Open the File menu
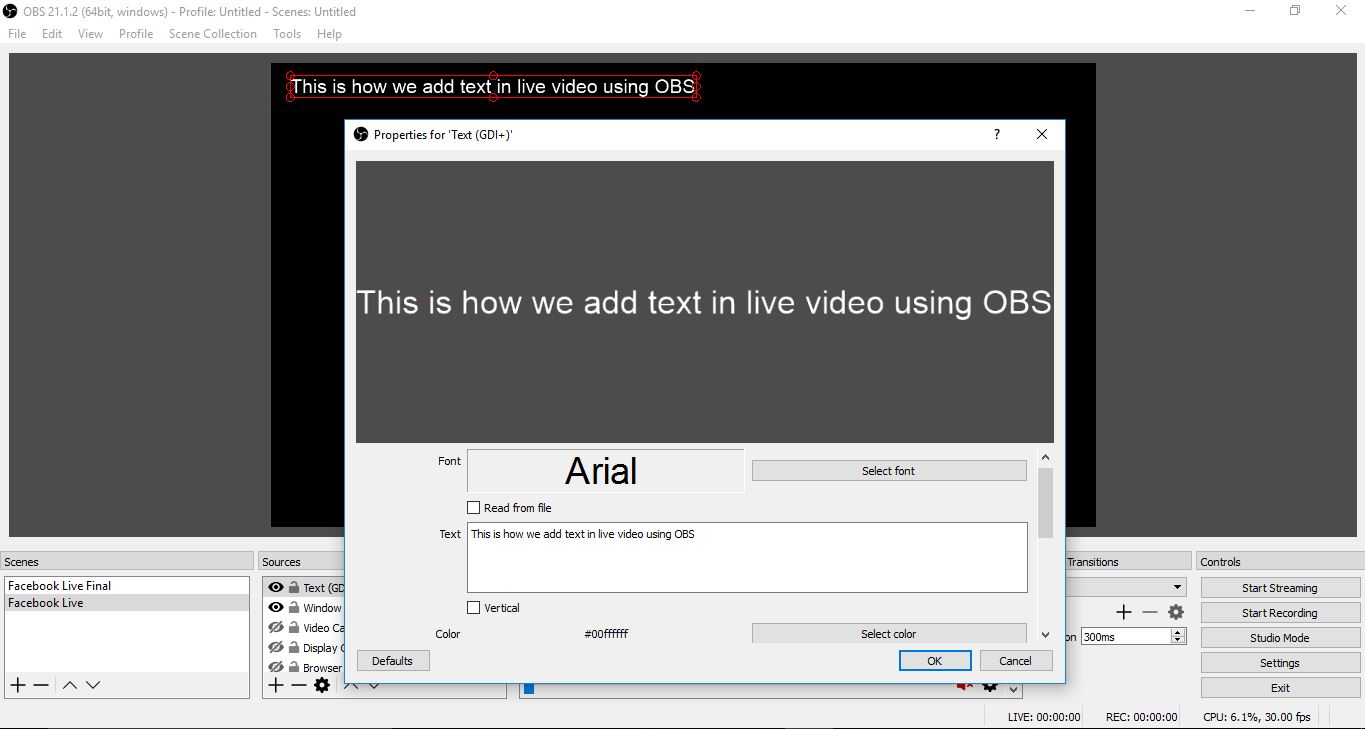The image size is (1365, 729). pyautogui.click(x=17, y=33)
